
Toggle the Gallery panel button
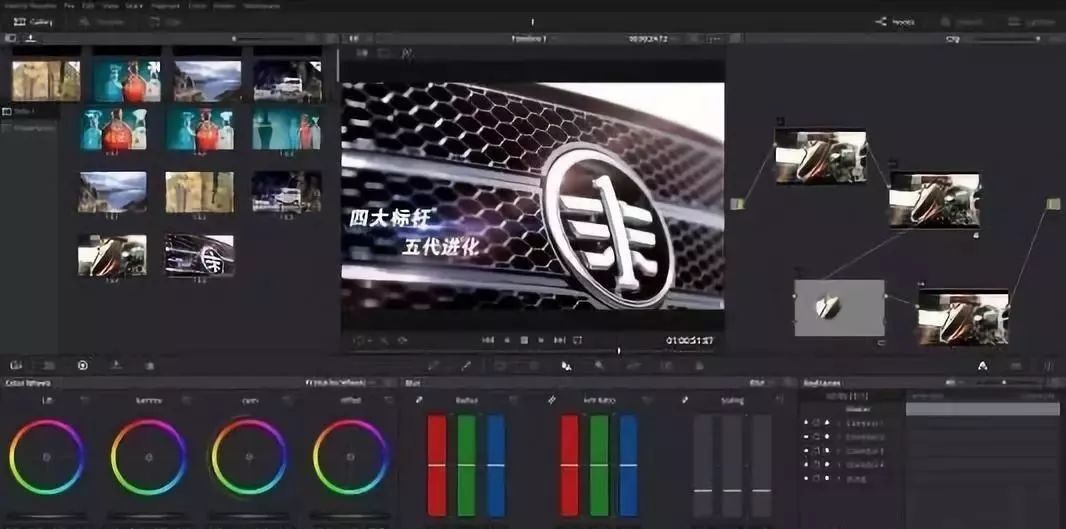[x=33, y=22]
